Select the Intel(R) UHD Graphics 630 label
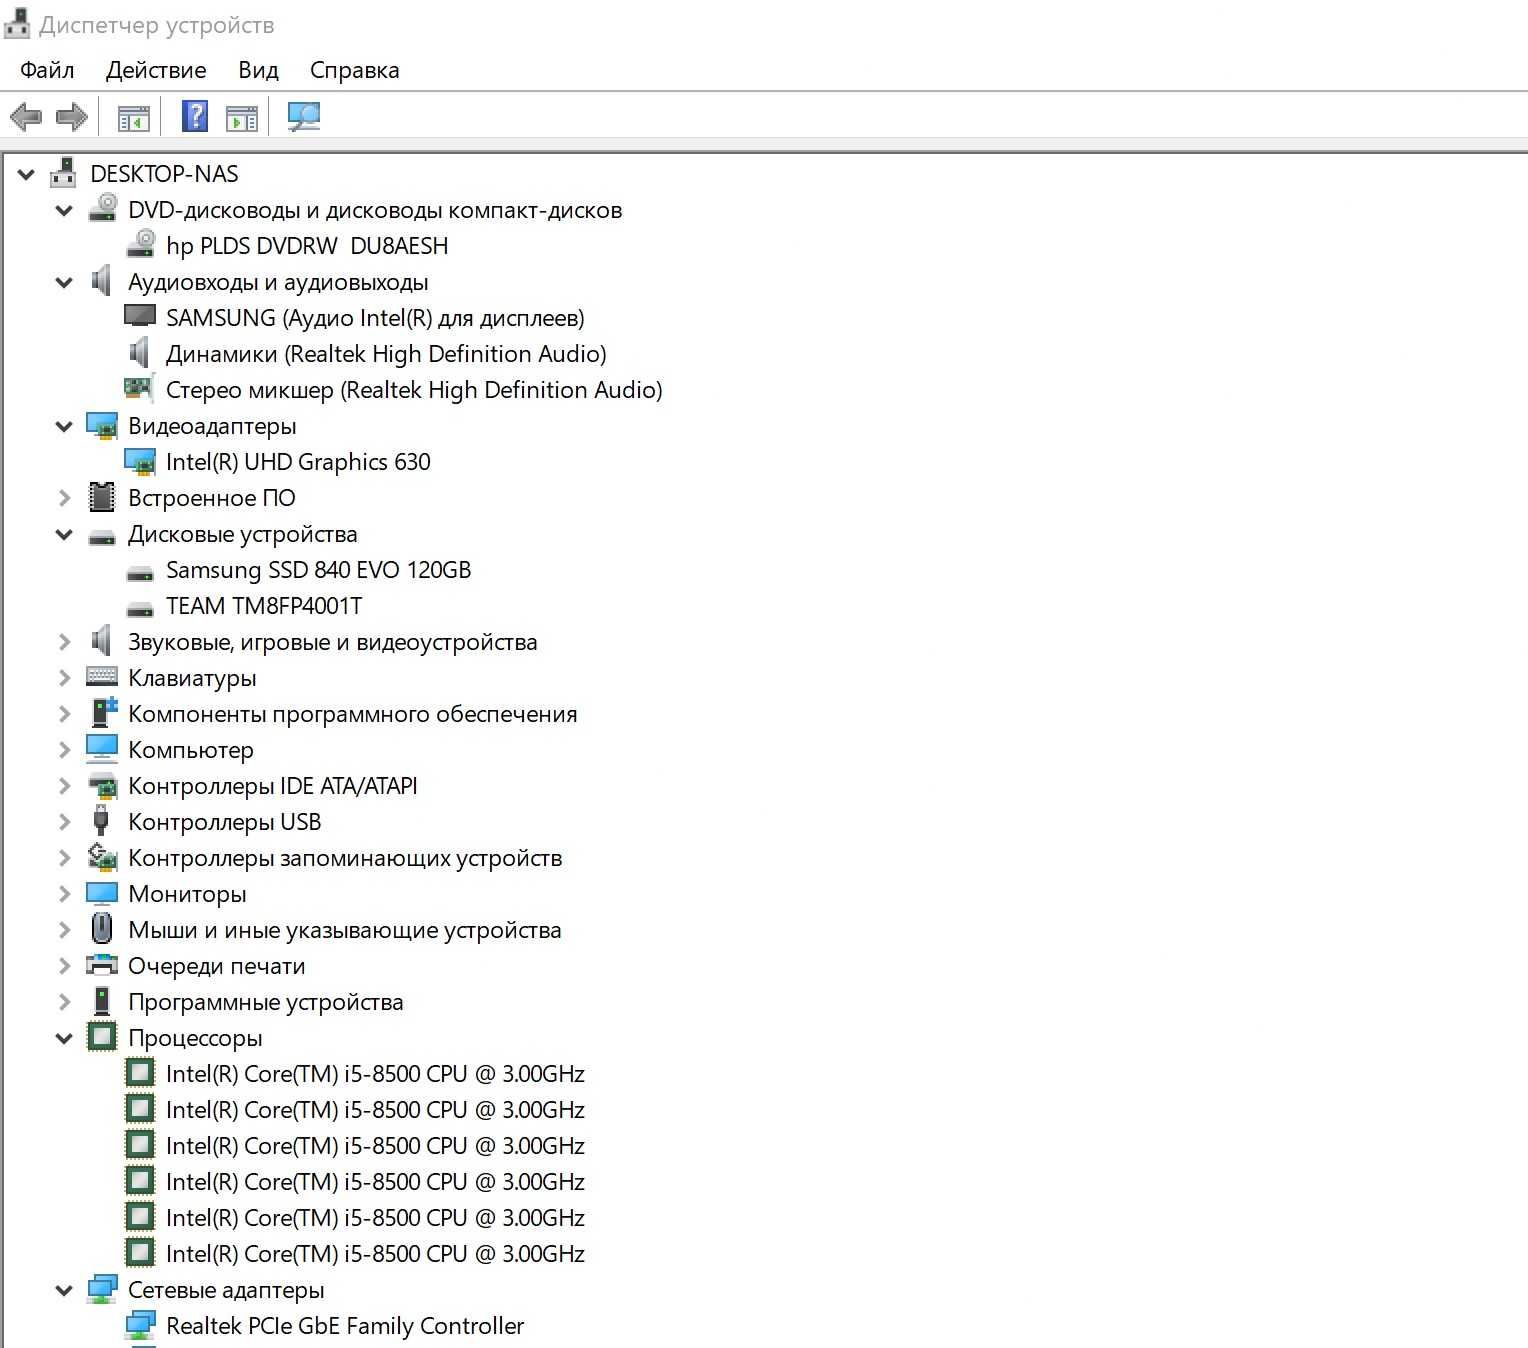This screenshot has height=1348, width=1528. (x=298, y=462)
